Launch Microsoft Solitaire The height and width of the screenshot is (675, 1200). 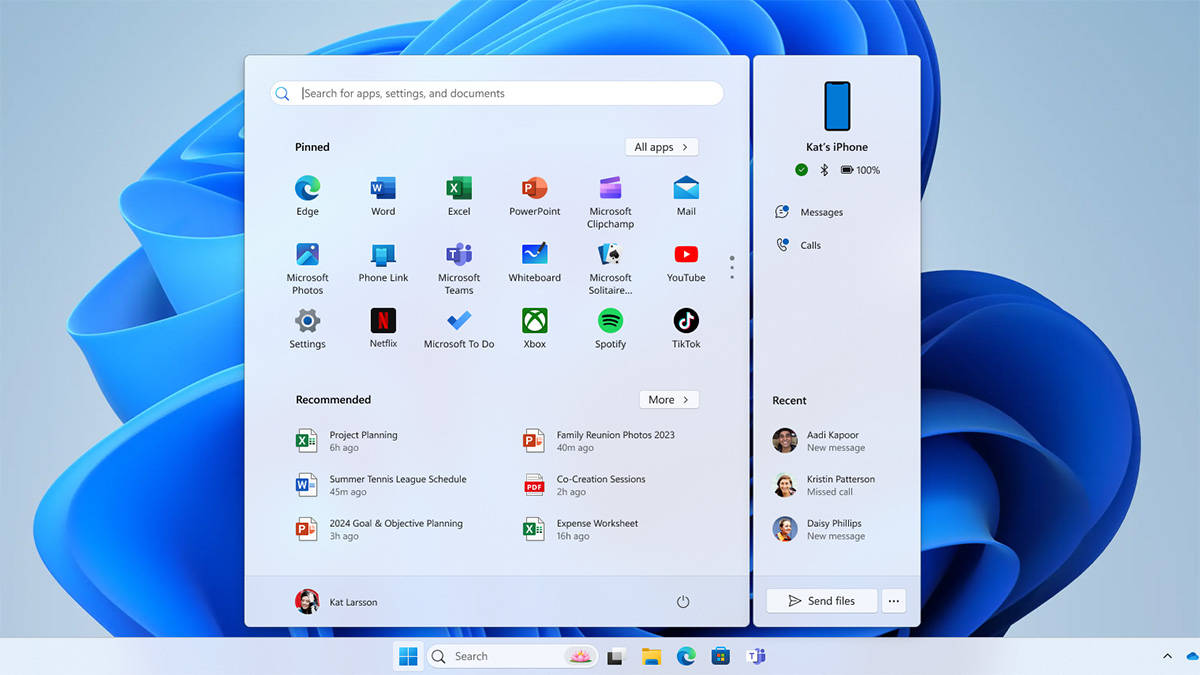610,267
